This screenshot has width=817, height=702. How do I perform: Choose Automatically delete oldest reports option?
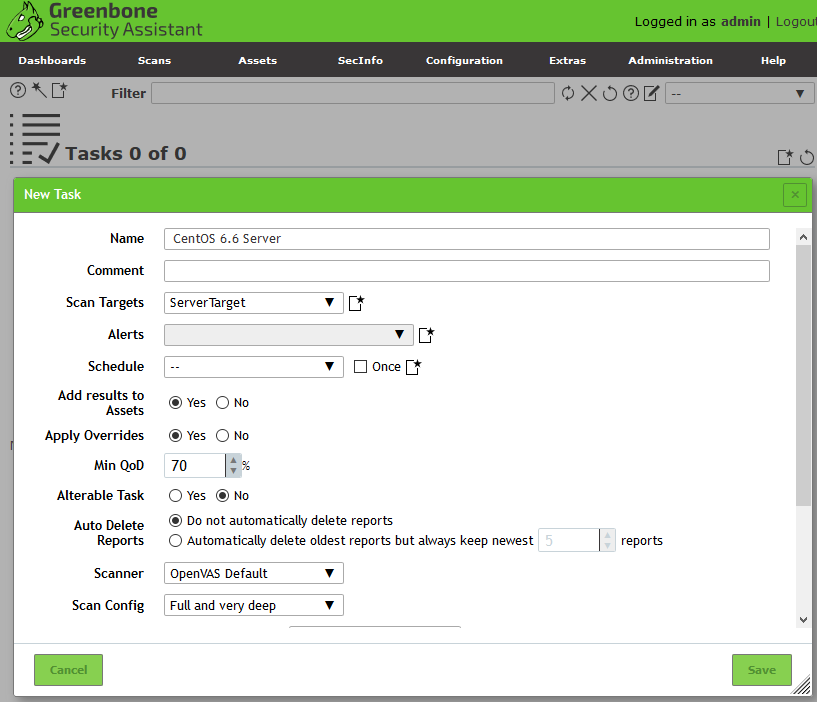coord(176,541)
